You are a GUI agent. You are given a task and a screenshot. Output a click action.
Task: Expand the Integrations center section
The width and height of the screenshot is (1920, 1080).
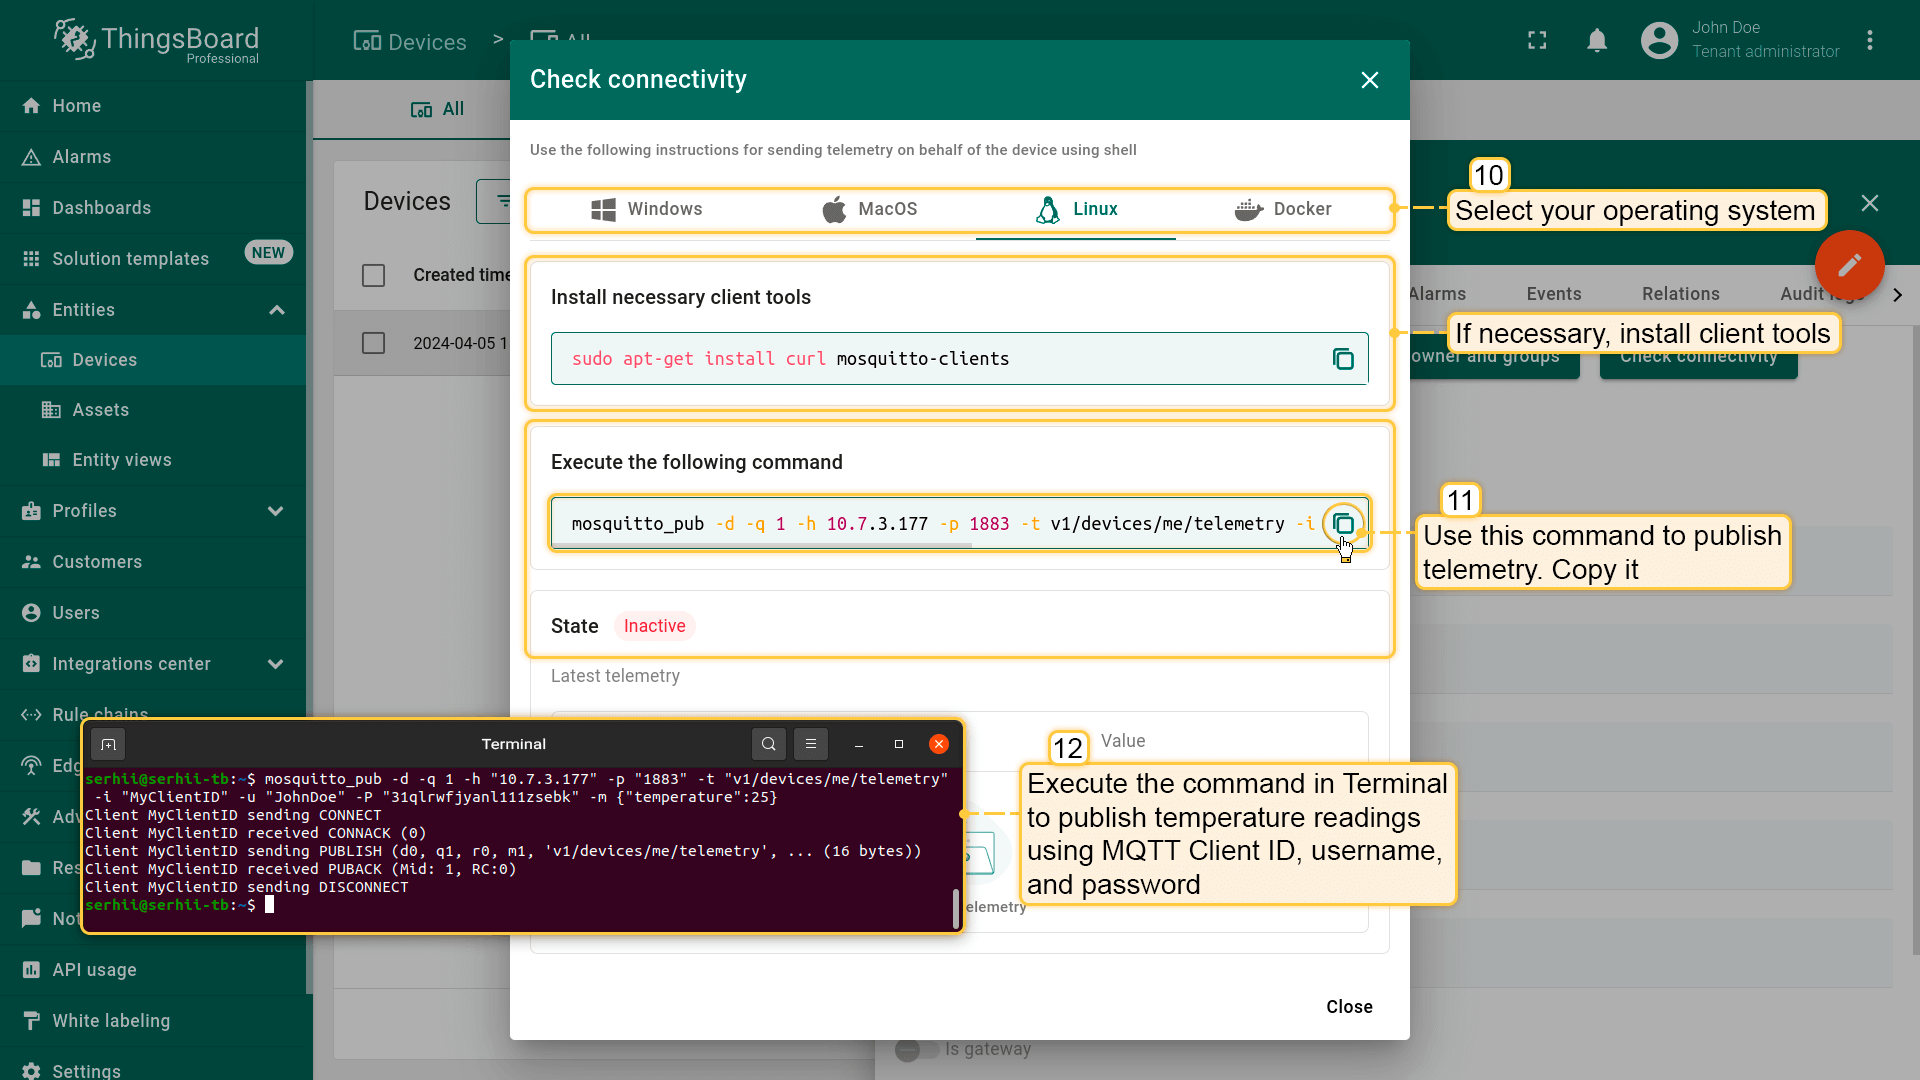tap(276, 664)
